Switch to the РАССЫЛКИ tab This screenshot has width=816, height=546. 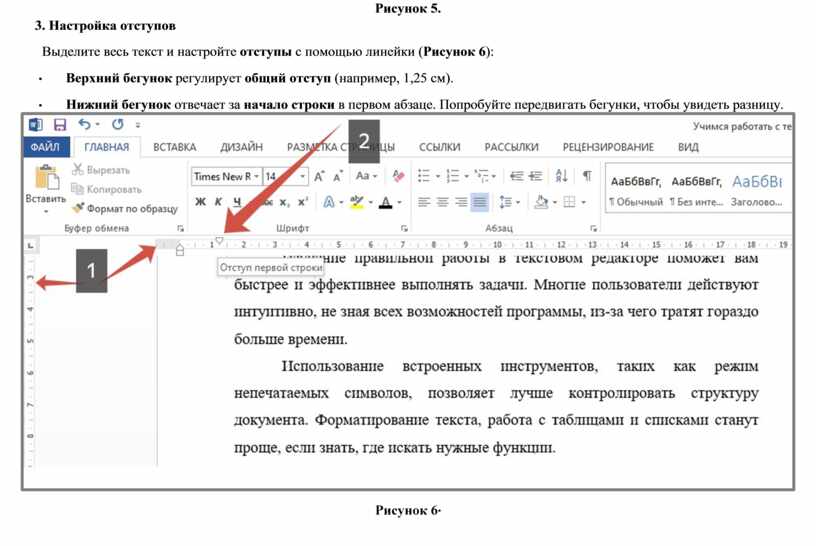click(512, 147)
